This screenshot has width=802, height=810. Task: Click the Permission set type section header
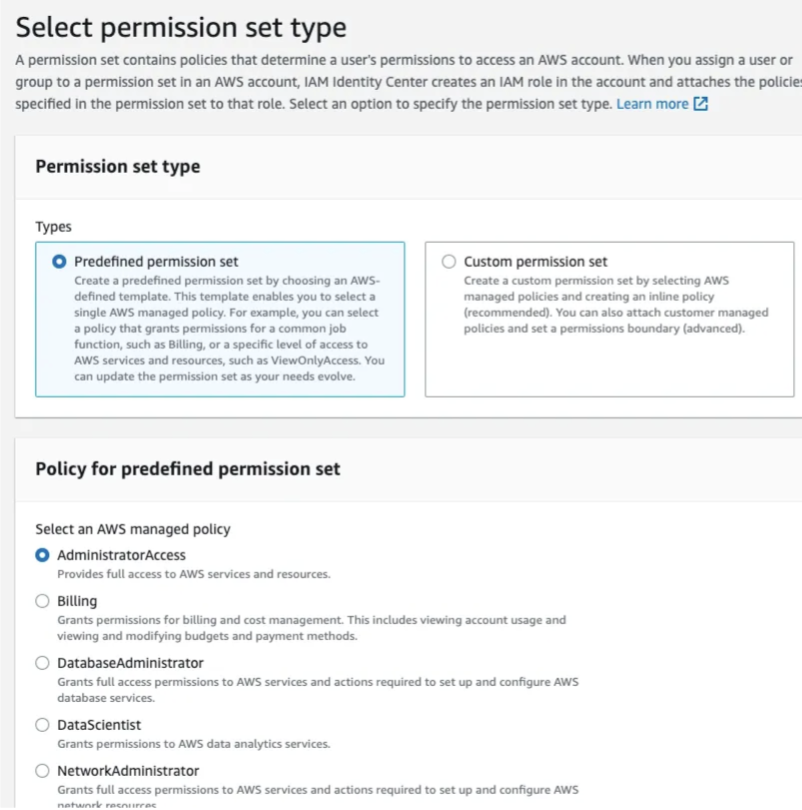[x=118, y=167]
